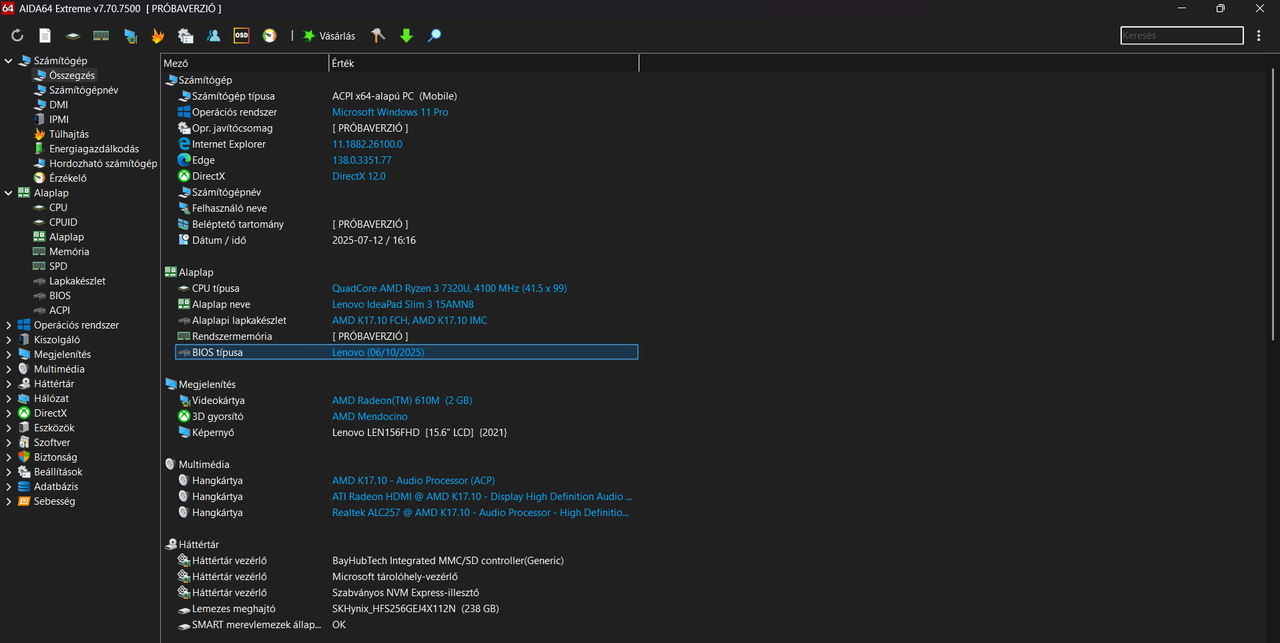
Task: Open Túlhajtás overclock tree item
Action: [x=68, y=134]
